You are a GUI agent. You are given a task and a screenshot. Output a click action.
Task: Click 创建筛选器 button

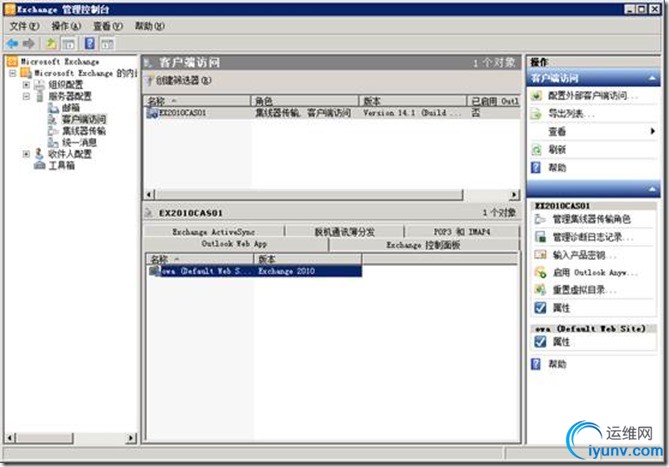[179, 80]
